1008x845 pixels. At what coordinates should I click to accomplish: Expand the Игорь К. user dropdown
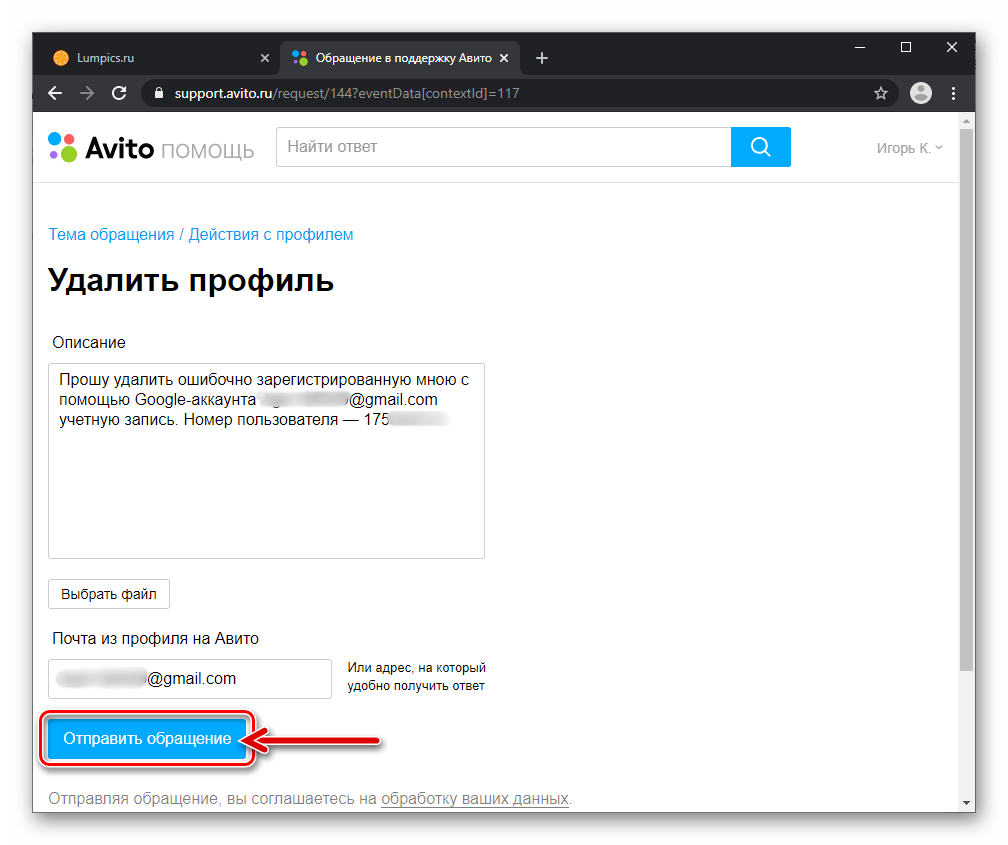click(909, 148)
